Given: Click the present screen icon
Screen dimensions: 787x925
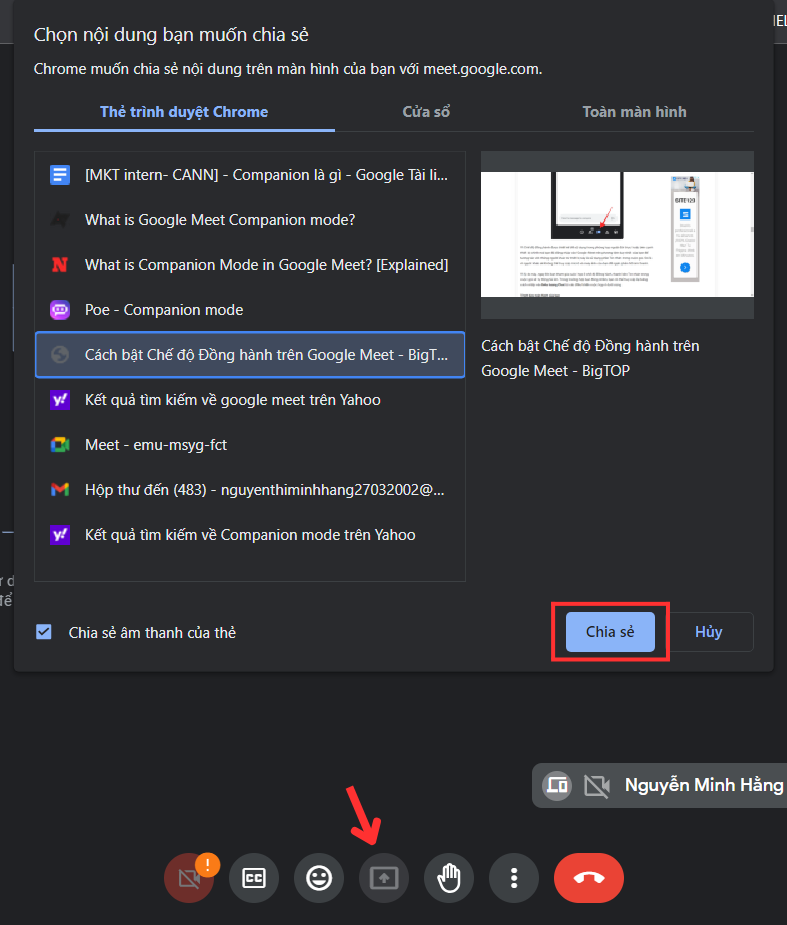Looking at the screenshot, I should (x=384, y=878).
